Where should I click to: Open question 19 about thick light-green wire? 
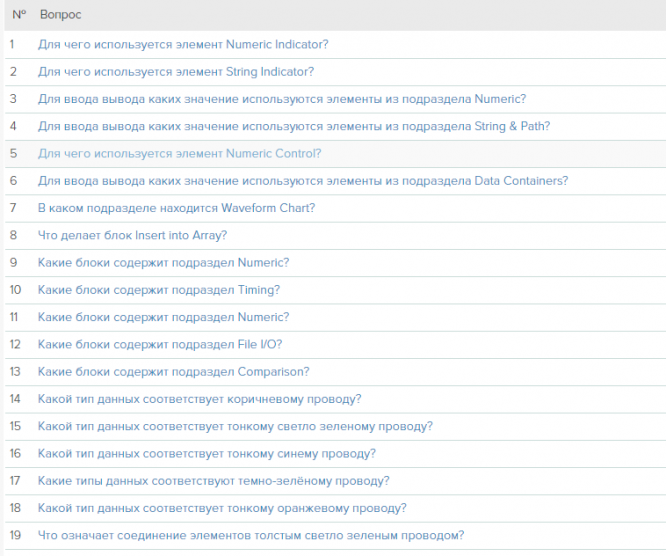coord(251,535)
